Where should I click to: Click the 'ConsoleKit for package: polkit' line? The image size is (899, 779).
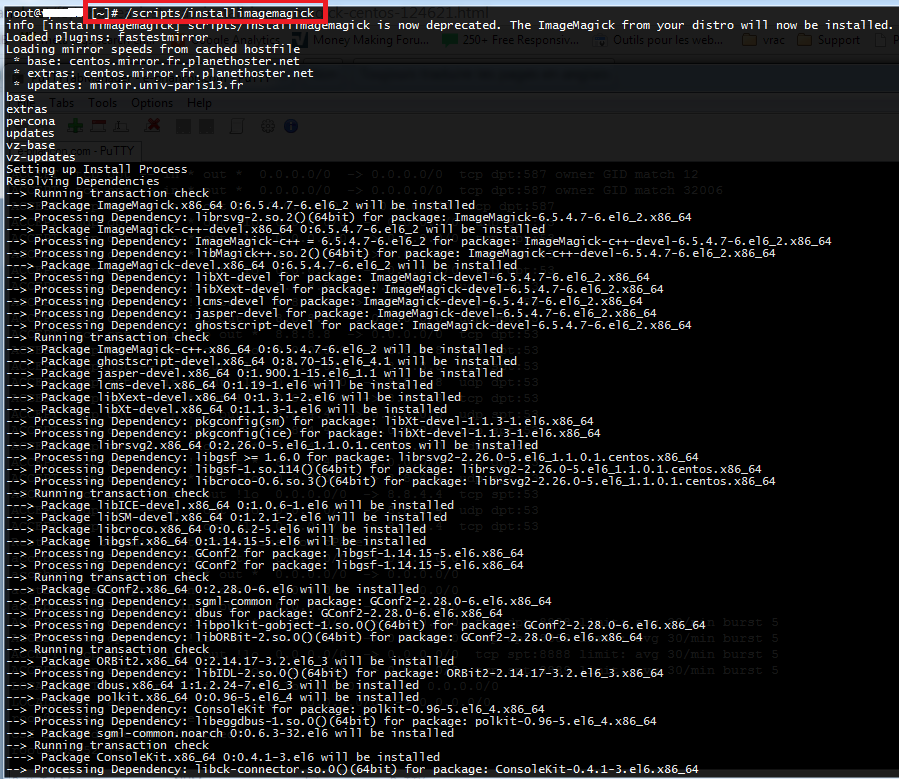tap(275, 710)
